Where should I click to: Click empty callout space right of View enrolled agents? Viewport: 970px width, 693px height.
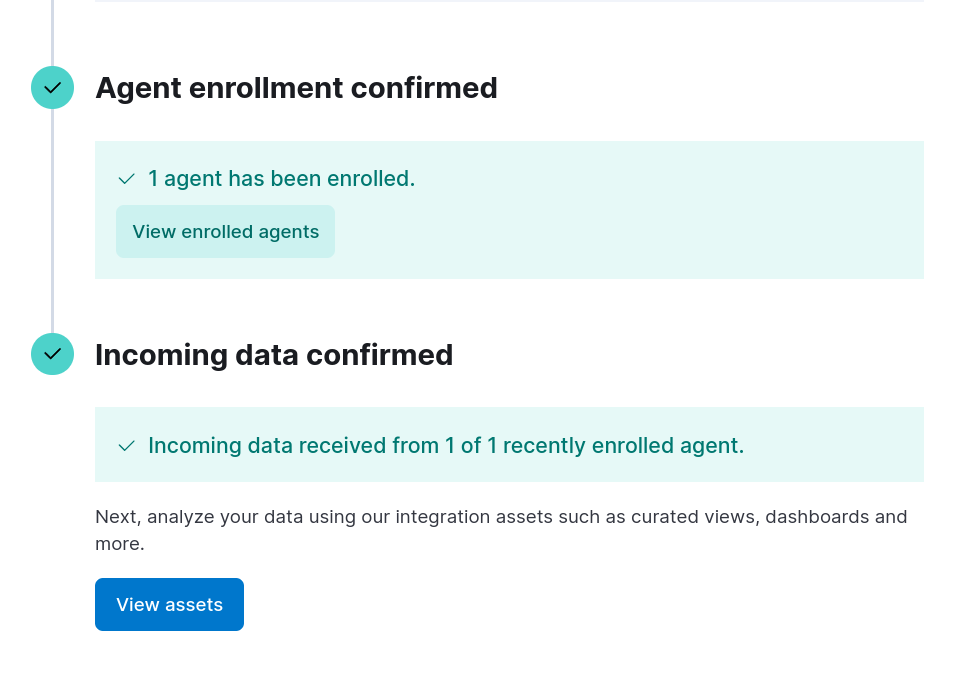coord(620,232)
